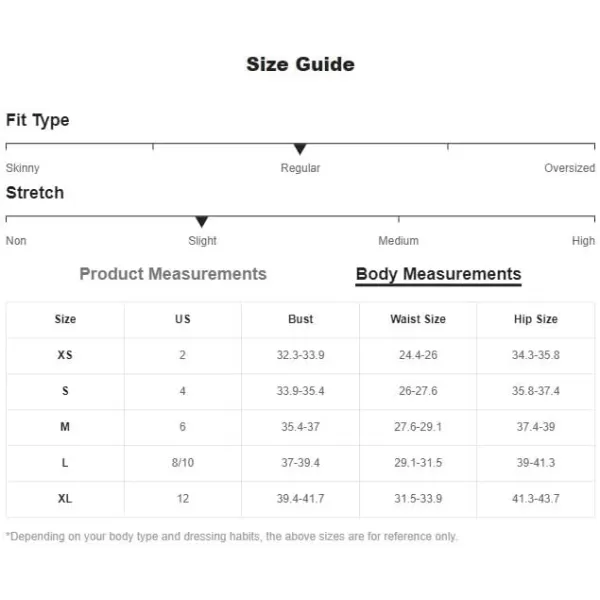Select the Size column header
This screenshot has height=600, width=600.
(65, 319)
